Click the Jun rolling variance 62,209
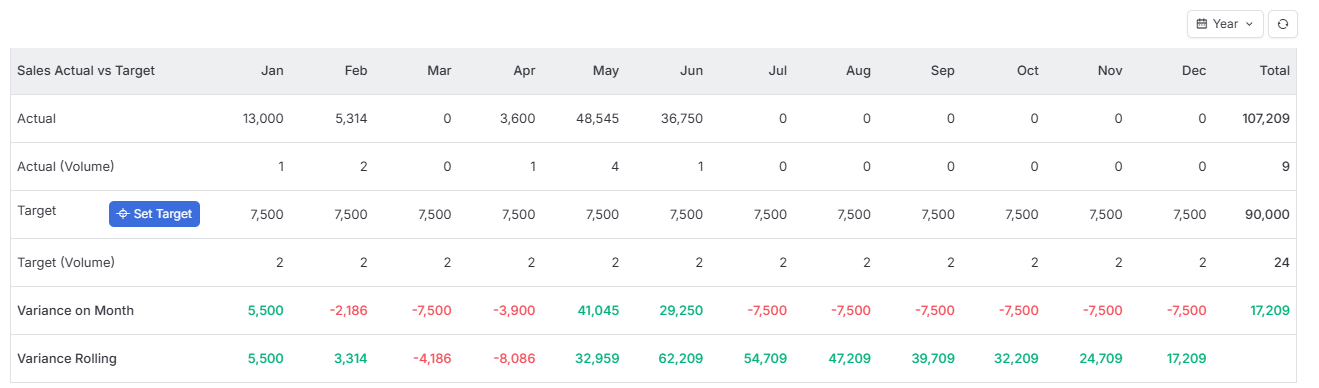 click(x=682, y=359)
